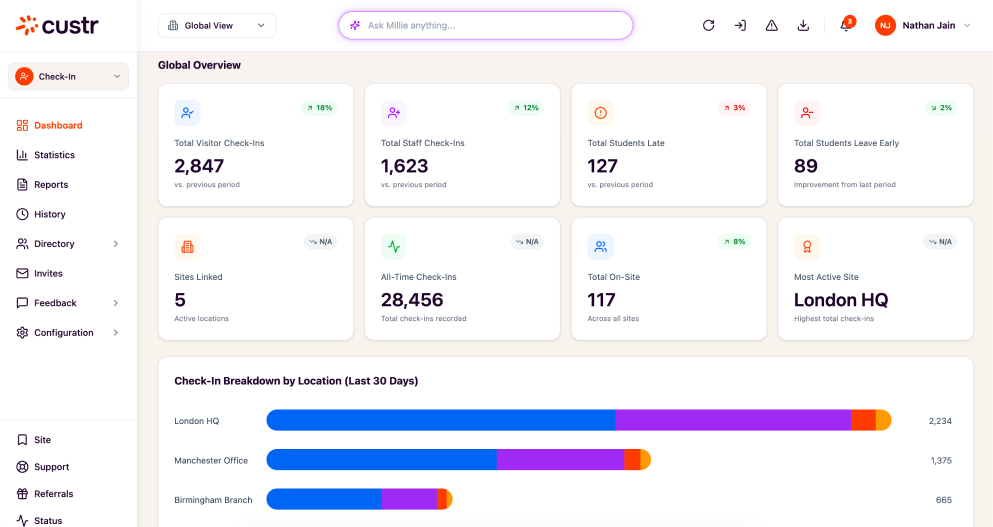Image resolution: width=993 pixels, height=527 pixels.
Task: Open the Global View dropdown
Action: 217,25
